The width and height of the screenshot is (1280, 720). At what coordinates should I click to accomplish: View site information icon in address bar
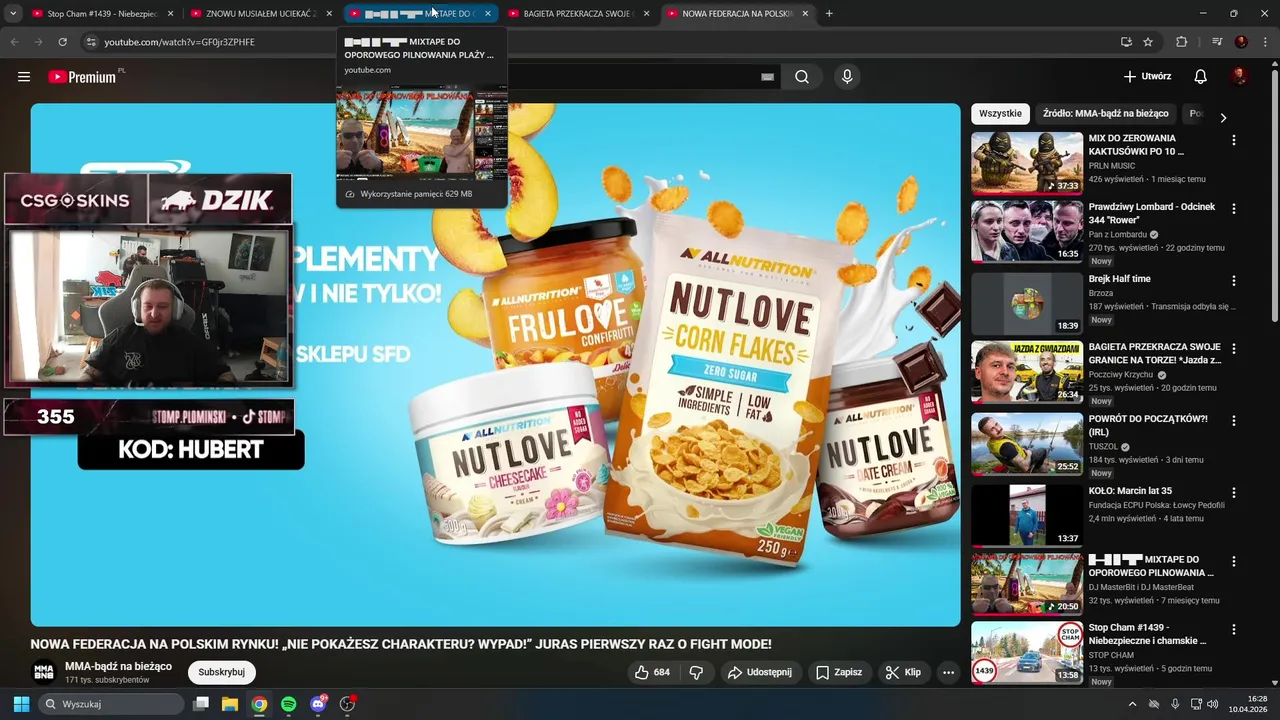tap(91, 42)
